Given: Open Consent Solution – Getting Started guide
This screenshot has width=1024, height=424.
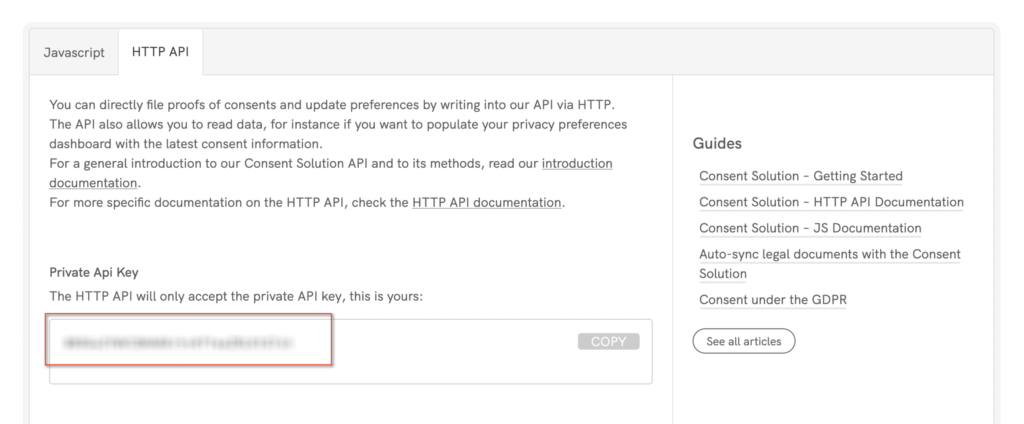Looking at the screenshot, I should (800, 176).
